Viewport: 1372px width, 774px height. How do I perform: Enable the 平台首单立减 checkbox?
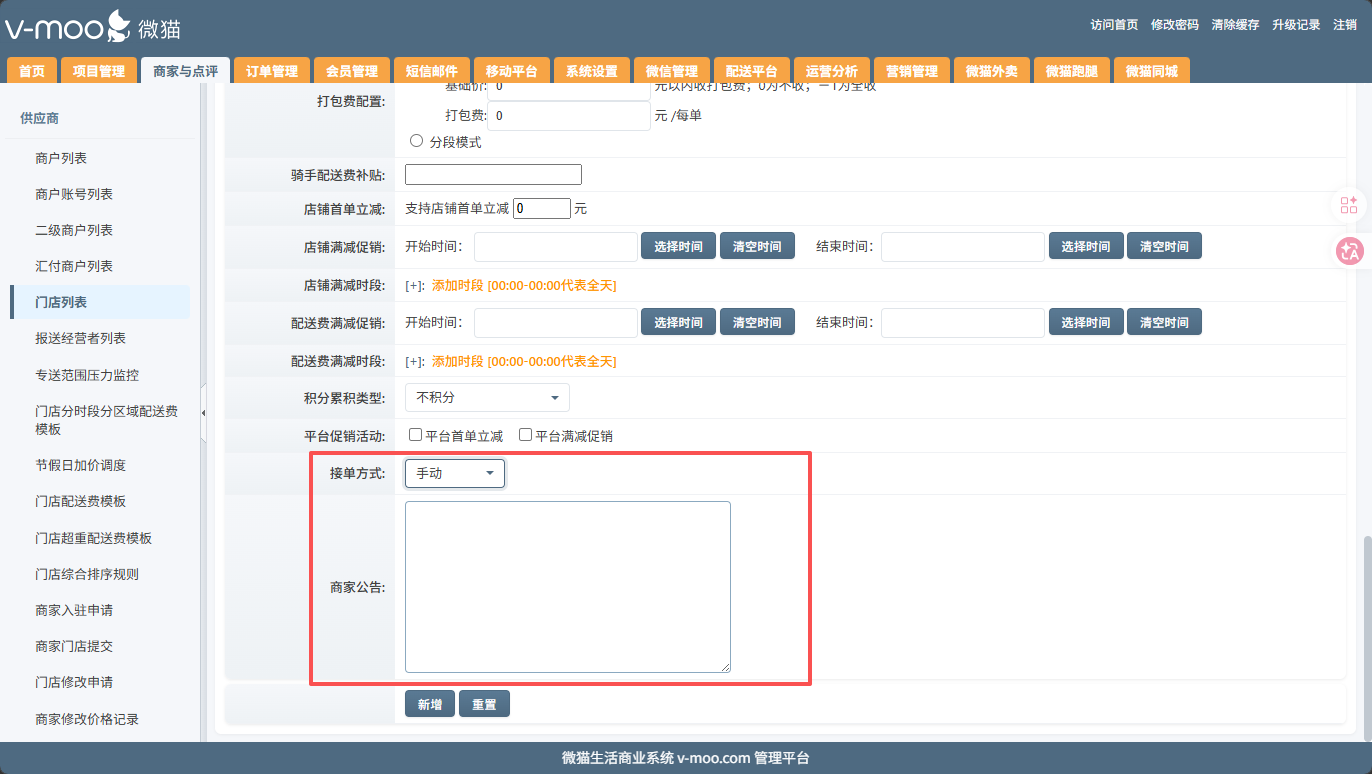[x=416, y=436]
